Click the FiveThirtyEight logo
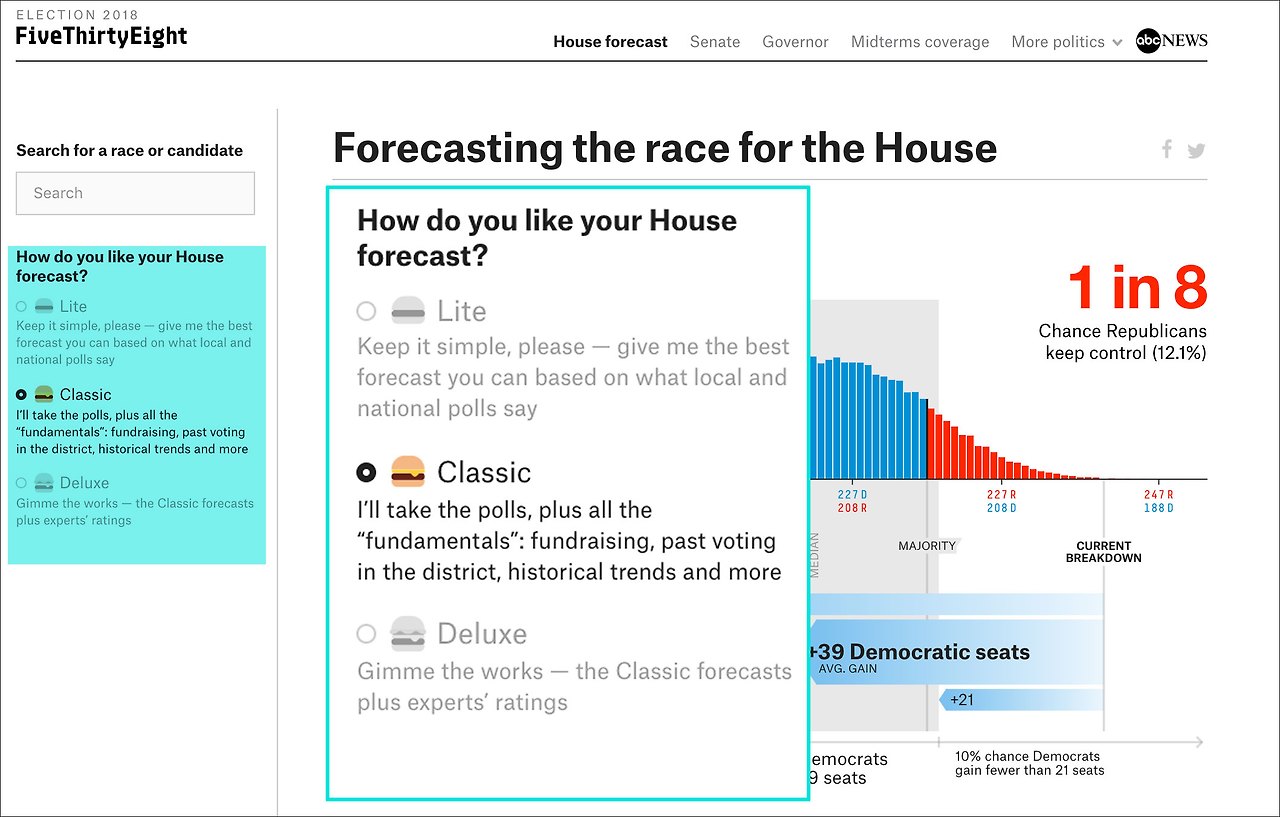1280x817 pixels. 100,36
